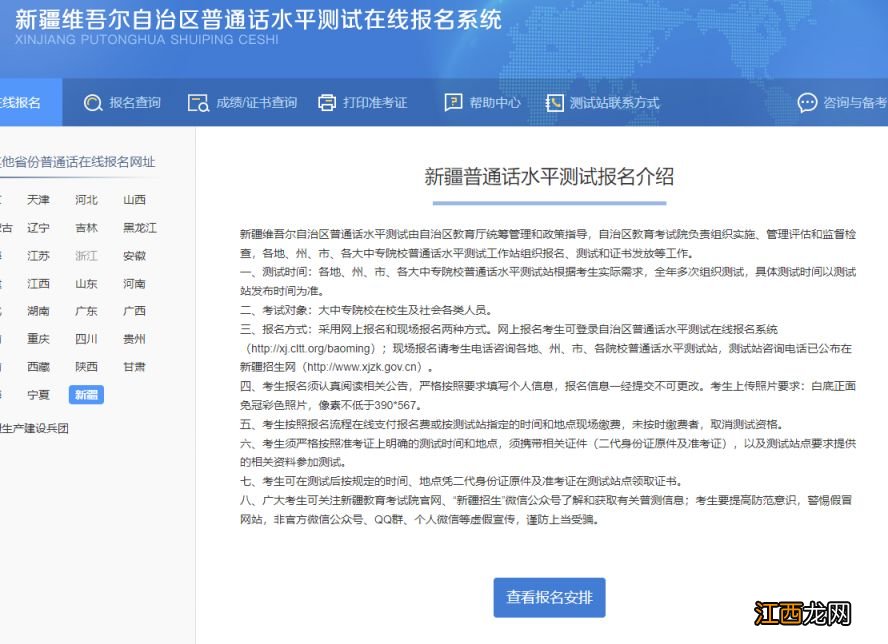Click the speech-bubble icon beside 咨询与备考
The width and height of the screenshot is (888, 644).
coord(806,102)
